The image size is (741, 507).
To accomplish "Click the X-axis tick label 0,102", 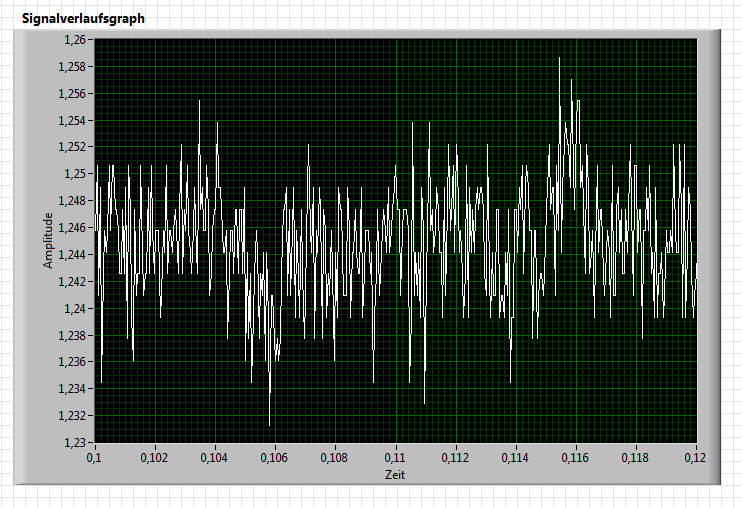I will (x=154, y=457).
